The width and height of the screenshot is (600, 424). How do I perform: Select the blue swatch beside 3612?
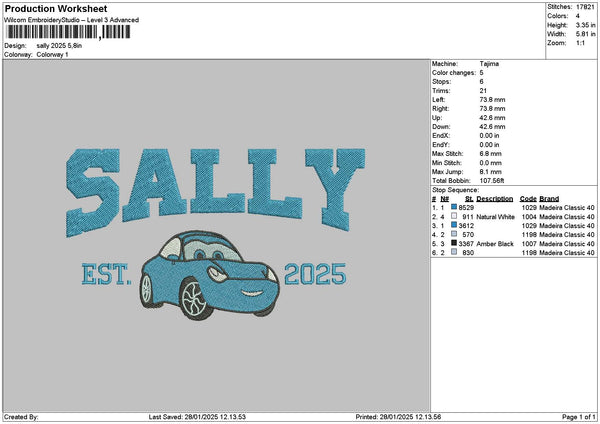pyautogui.click(x=455, y=225)
